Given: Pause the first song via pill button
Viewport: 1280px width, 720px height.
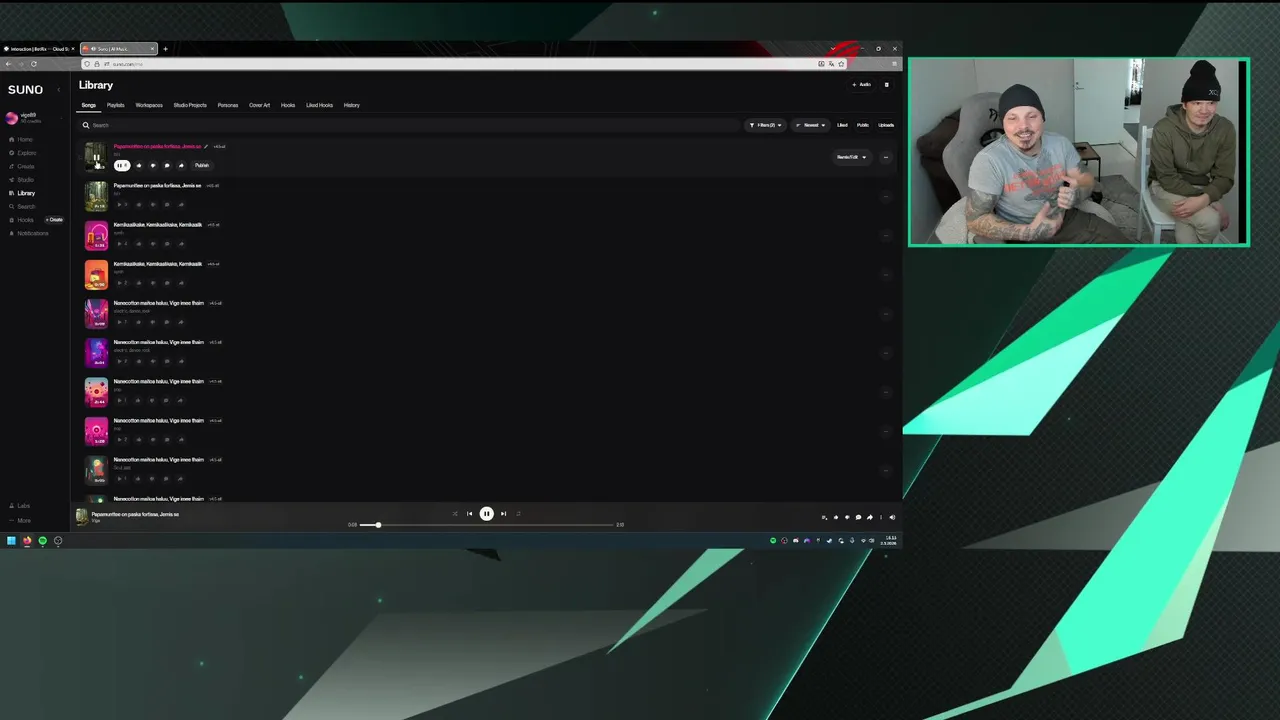Looking at the screenshot, I should tap(122, 165).
